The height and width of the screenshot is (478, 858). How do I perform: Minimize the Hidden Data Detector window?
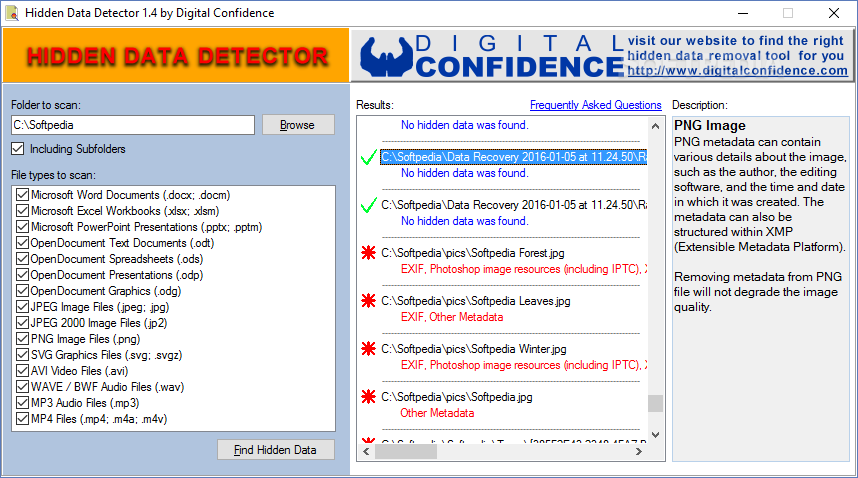click(743, 13)
